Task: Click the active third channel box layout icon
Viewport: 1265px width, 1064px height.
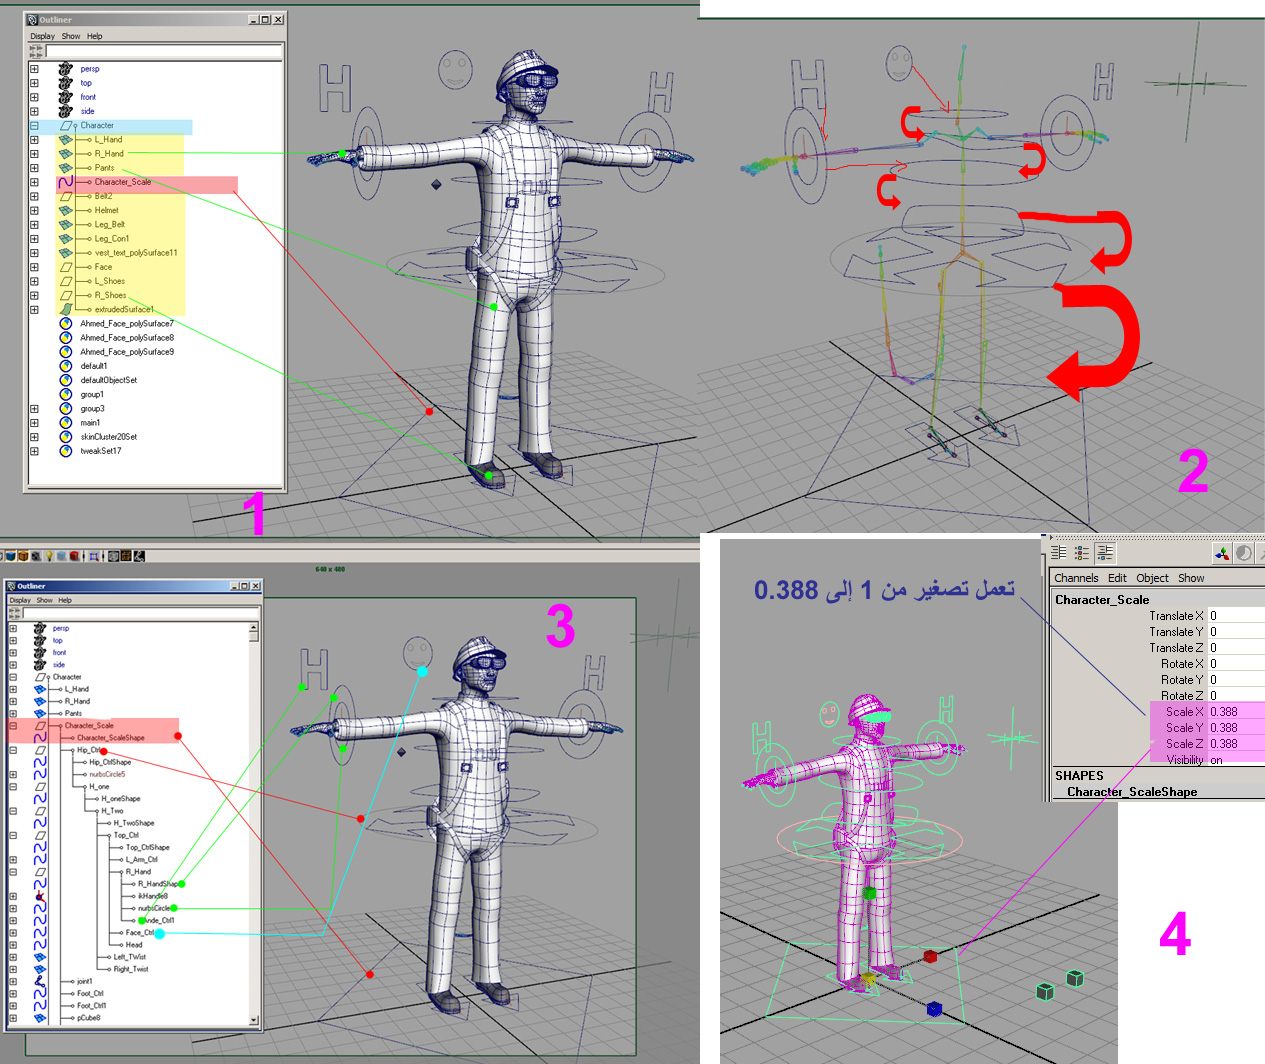Action: coord(1104,552)
